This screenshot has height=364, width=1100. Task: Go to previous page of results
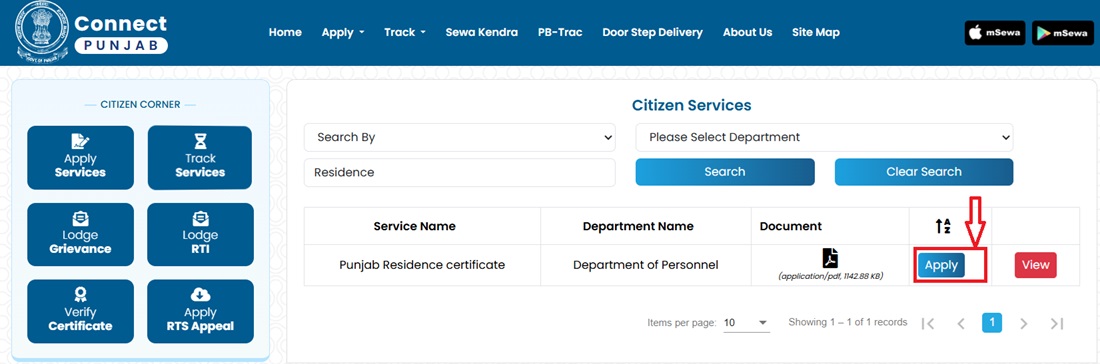click(x=961, y=323)
